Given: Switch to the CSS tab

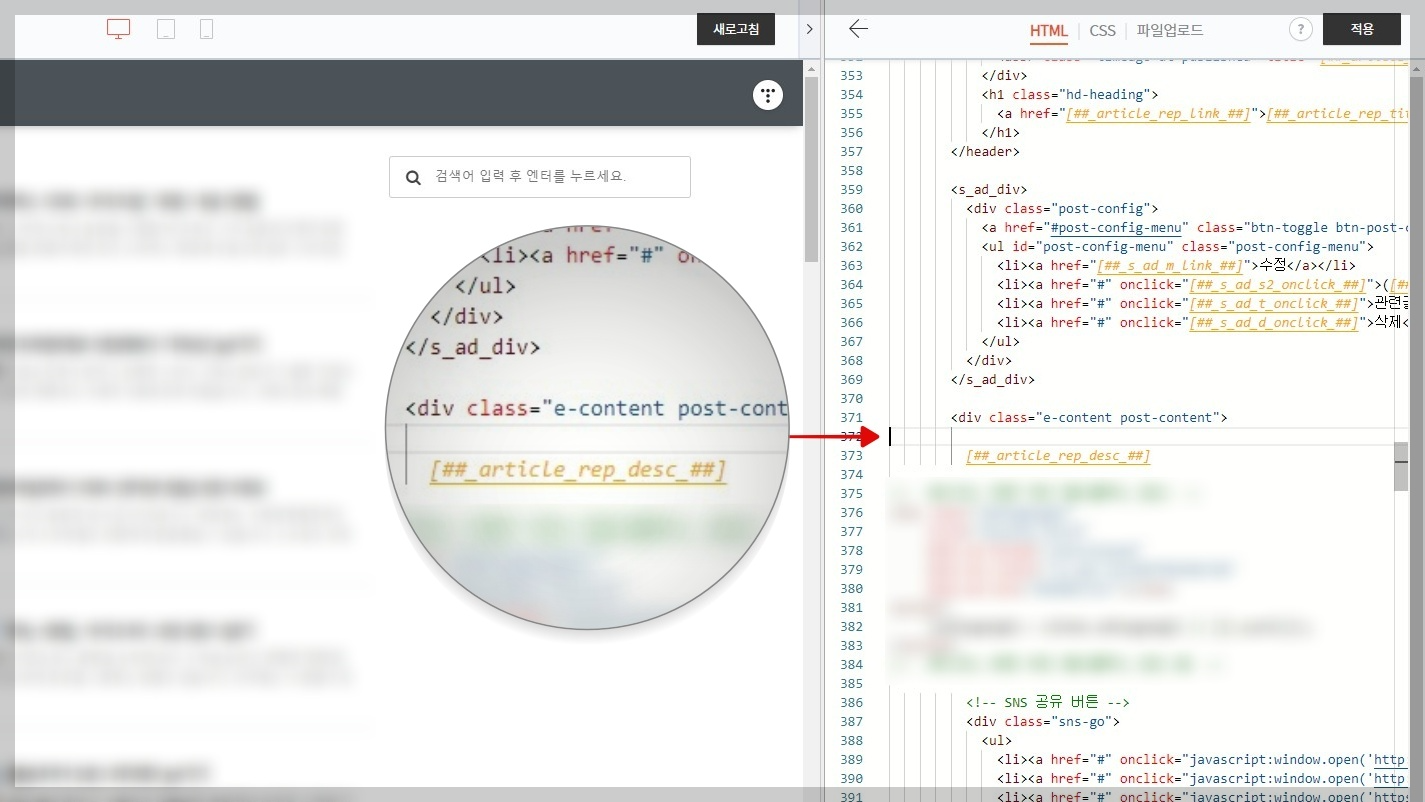Looking at the screenshot, I should (1102, 31).
